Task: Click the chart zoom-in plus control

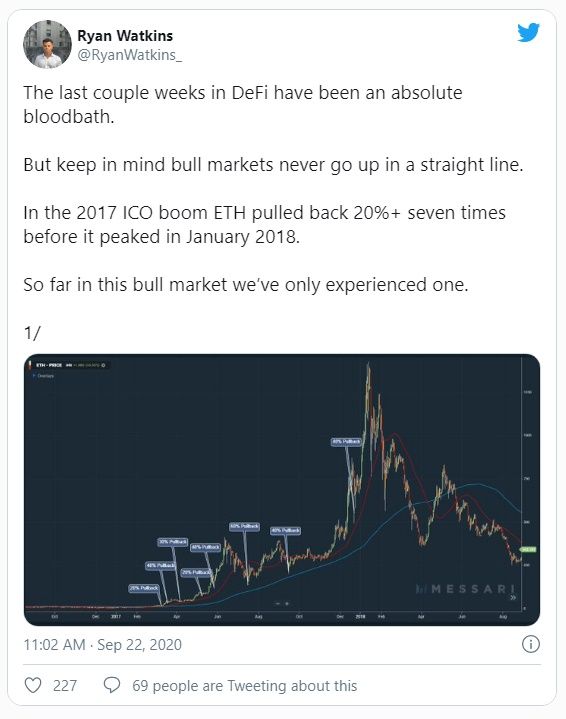Action: [x=287, y=603]
